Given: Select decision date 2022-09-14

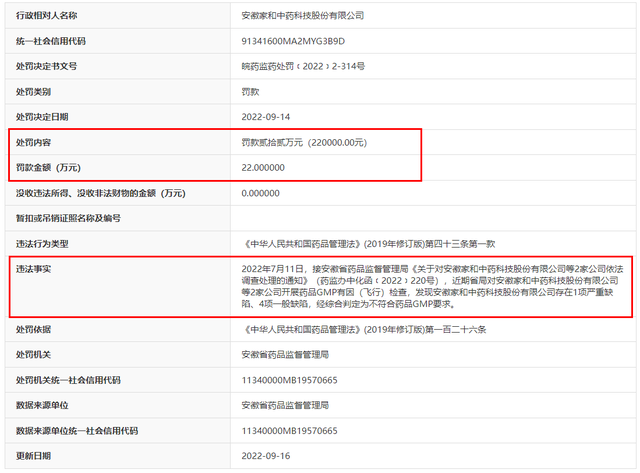Looking at the screenshot, I should pos(266,117).
